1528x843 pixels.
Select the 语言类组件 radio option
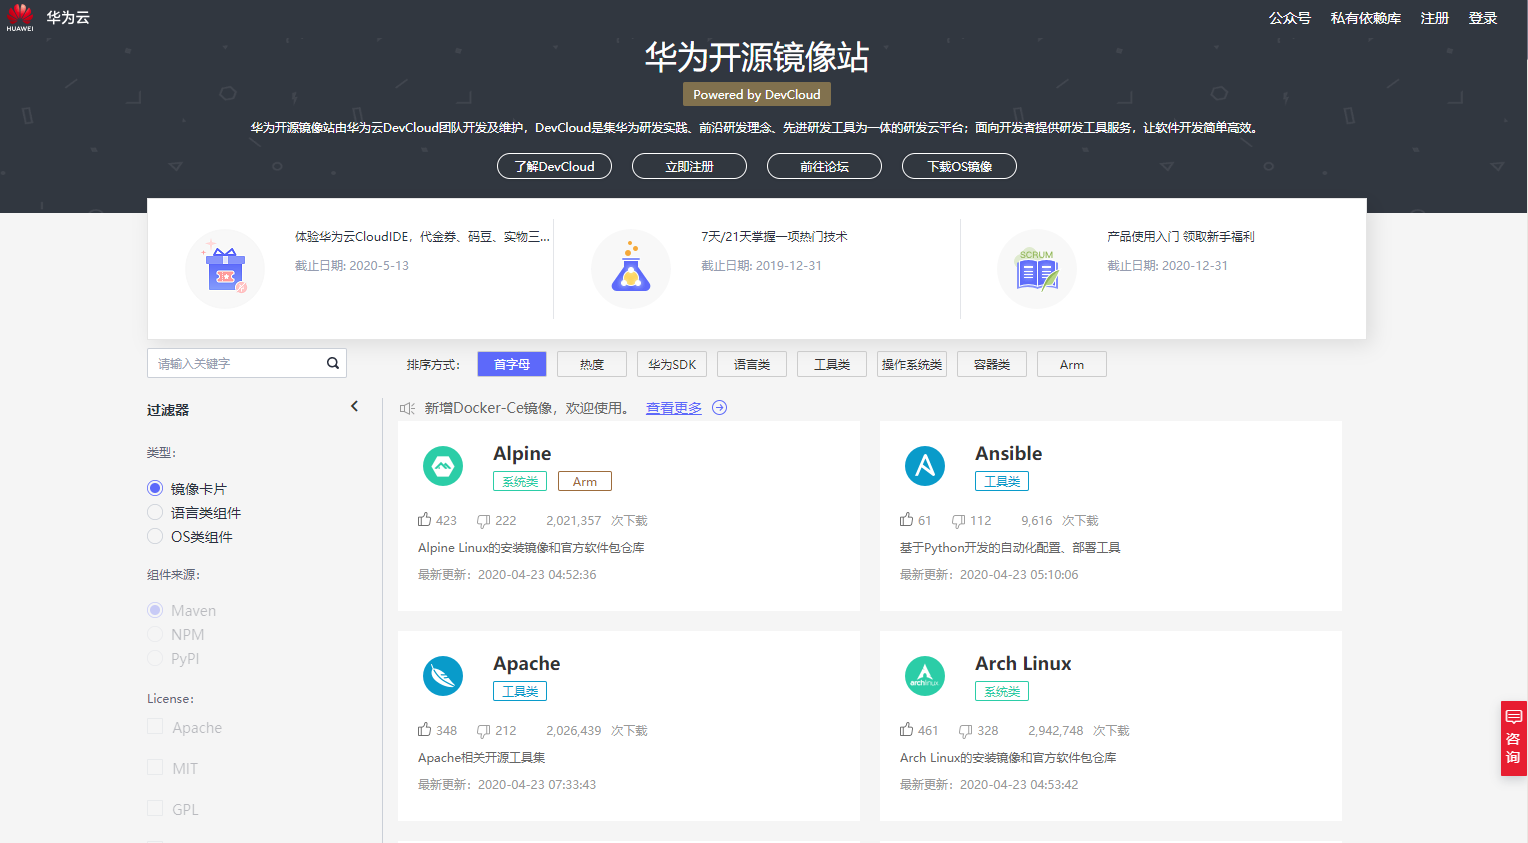[x=155, y=512]
